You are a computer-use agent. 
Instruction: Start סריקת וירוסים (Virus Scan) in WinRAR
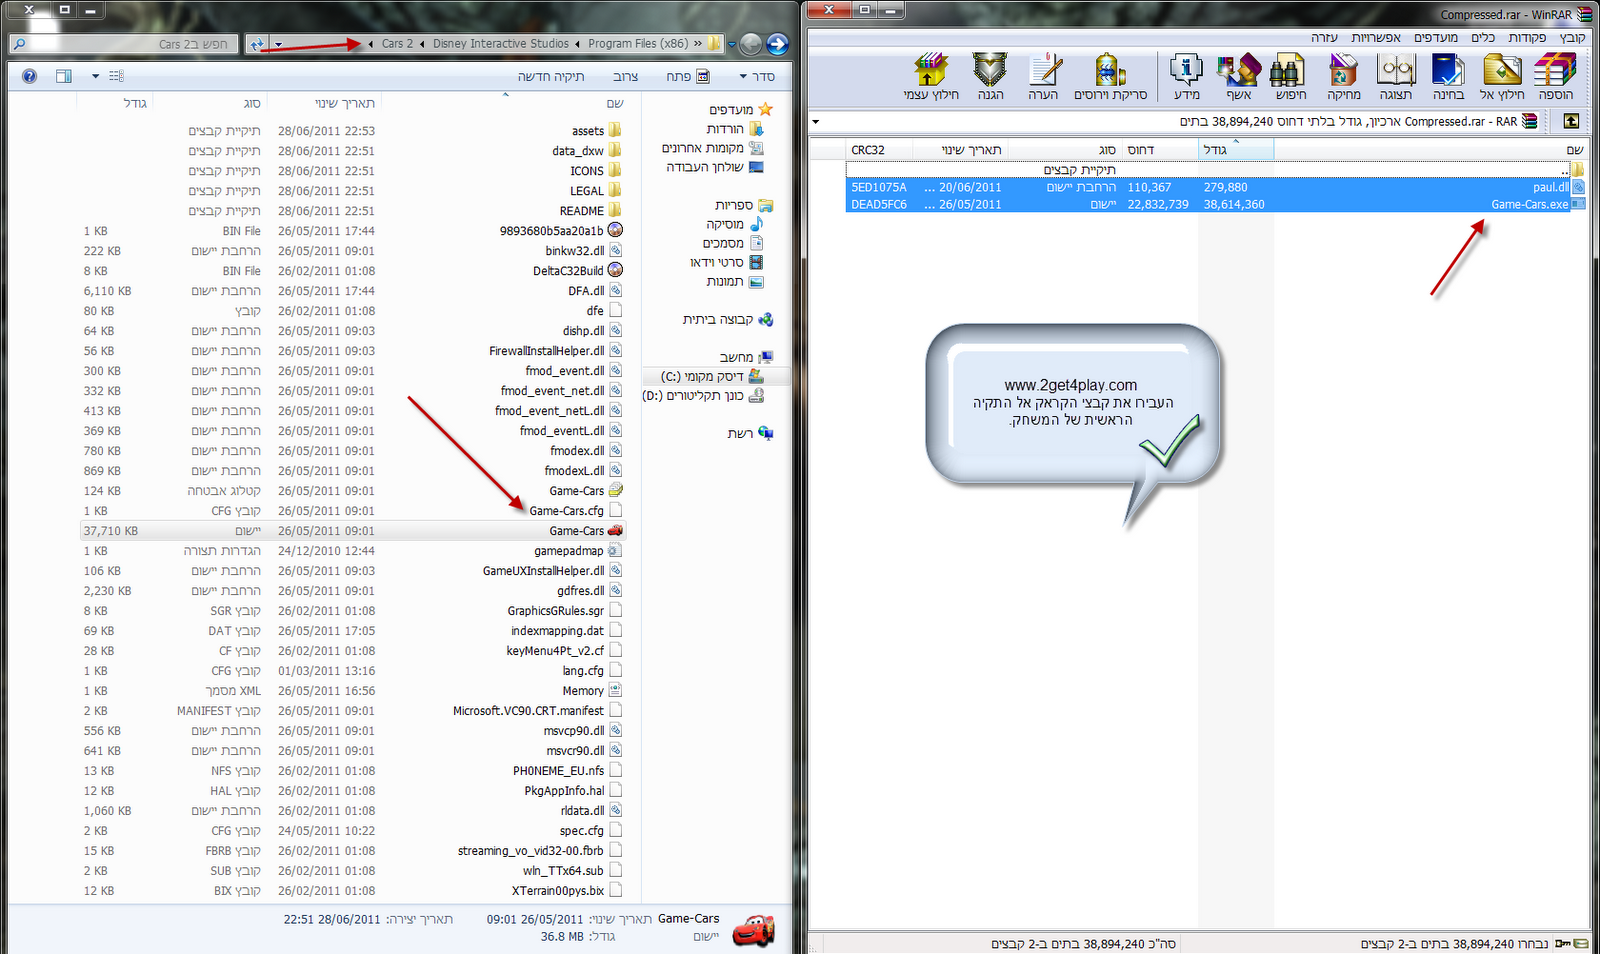(1110, 76)
